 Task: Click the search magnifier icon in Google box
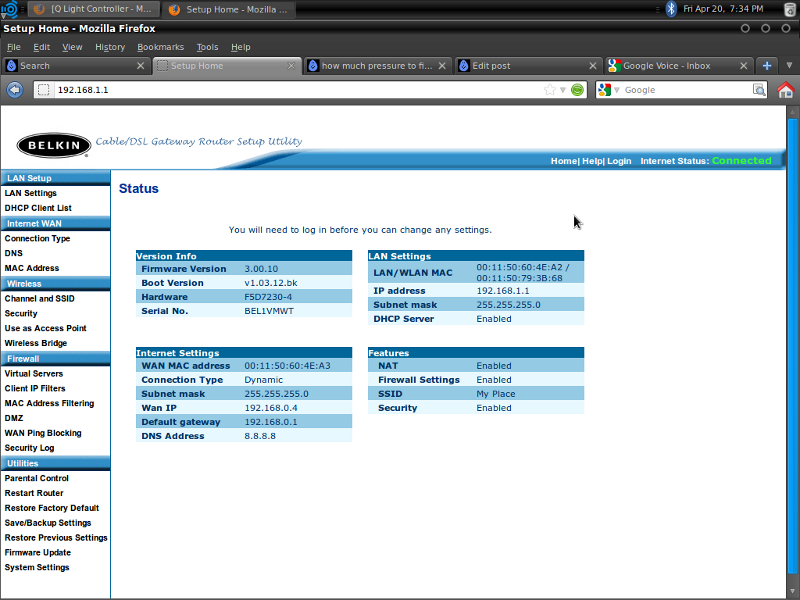pos(759,90)
